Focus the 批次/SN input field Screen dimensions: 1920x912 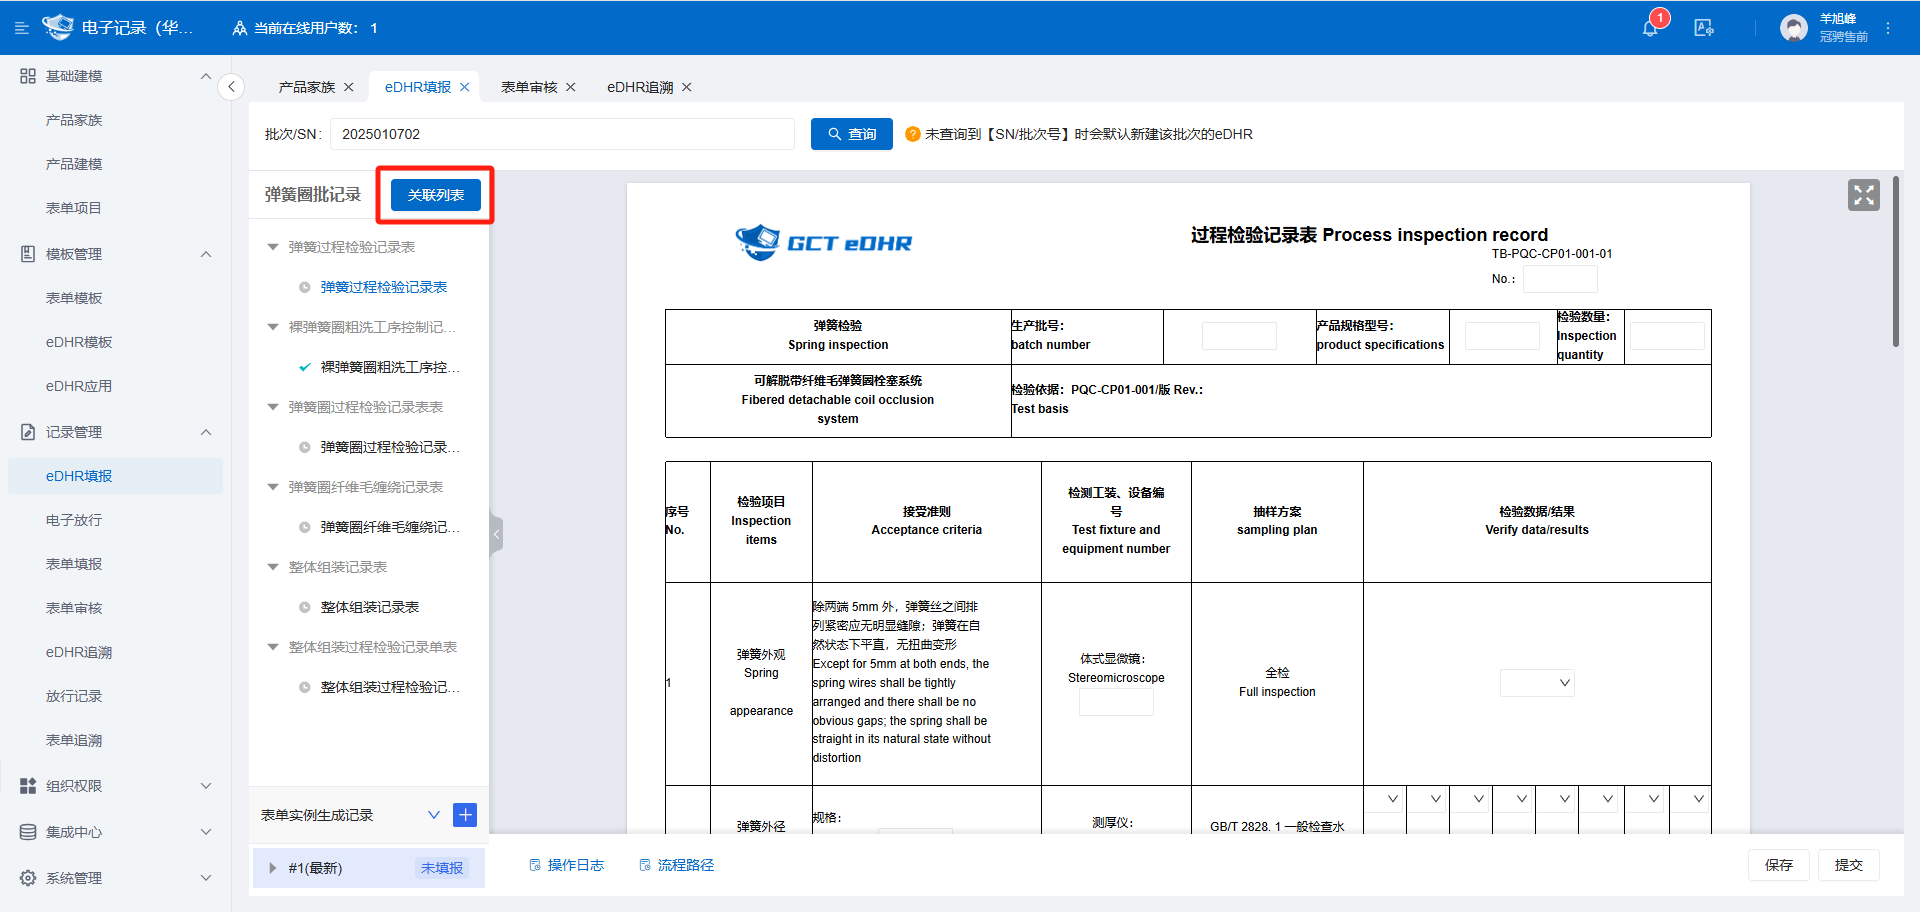562,134
